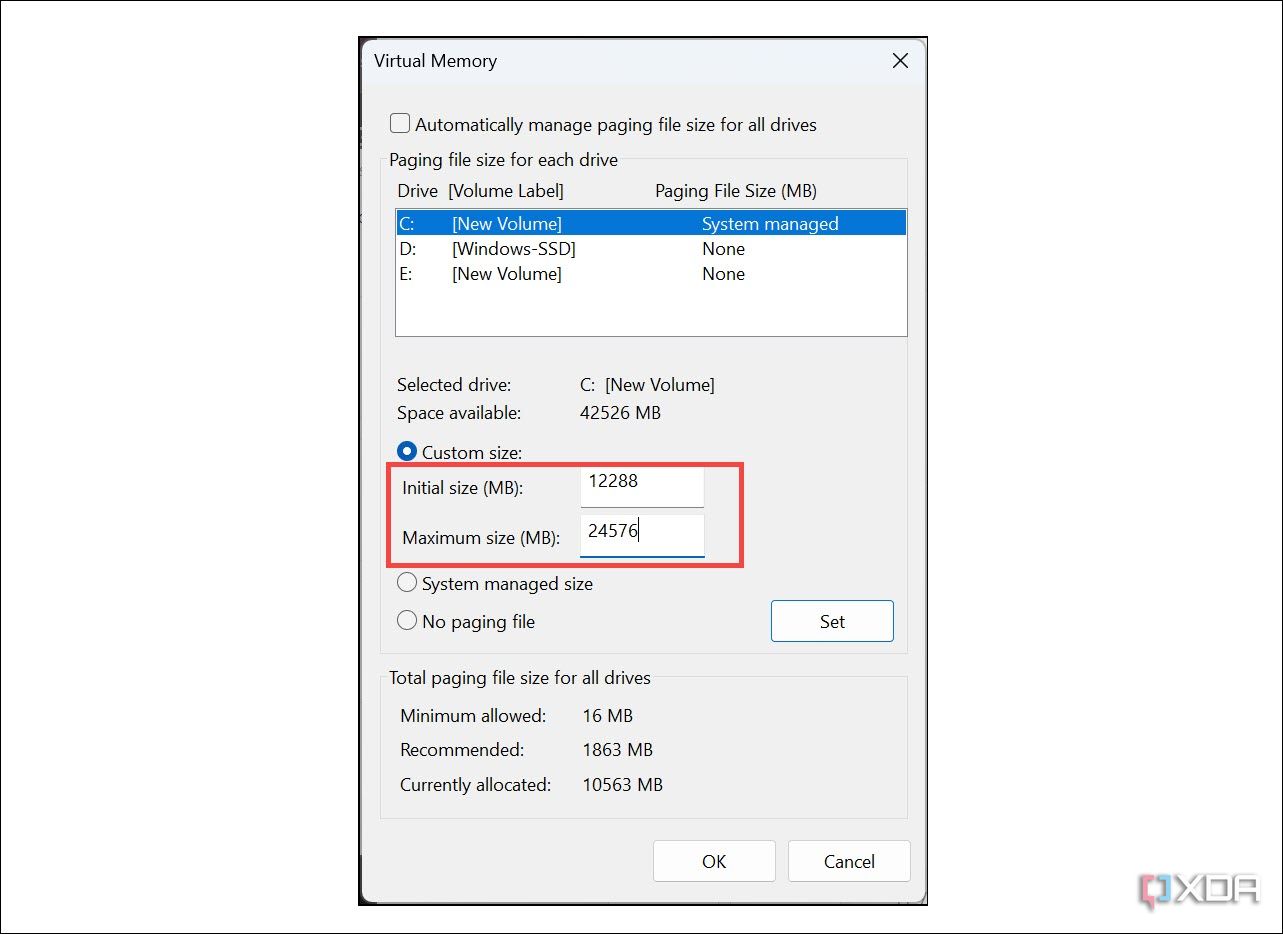Click the Cancel button
Screen dimensions: 1283x934
pyautogui.click(x=849, y=861)
